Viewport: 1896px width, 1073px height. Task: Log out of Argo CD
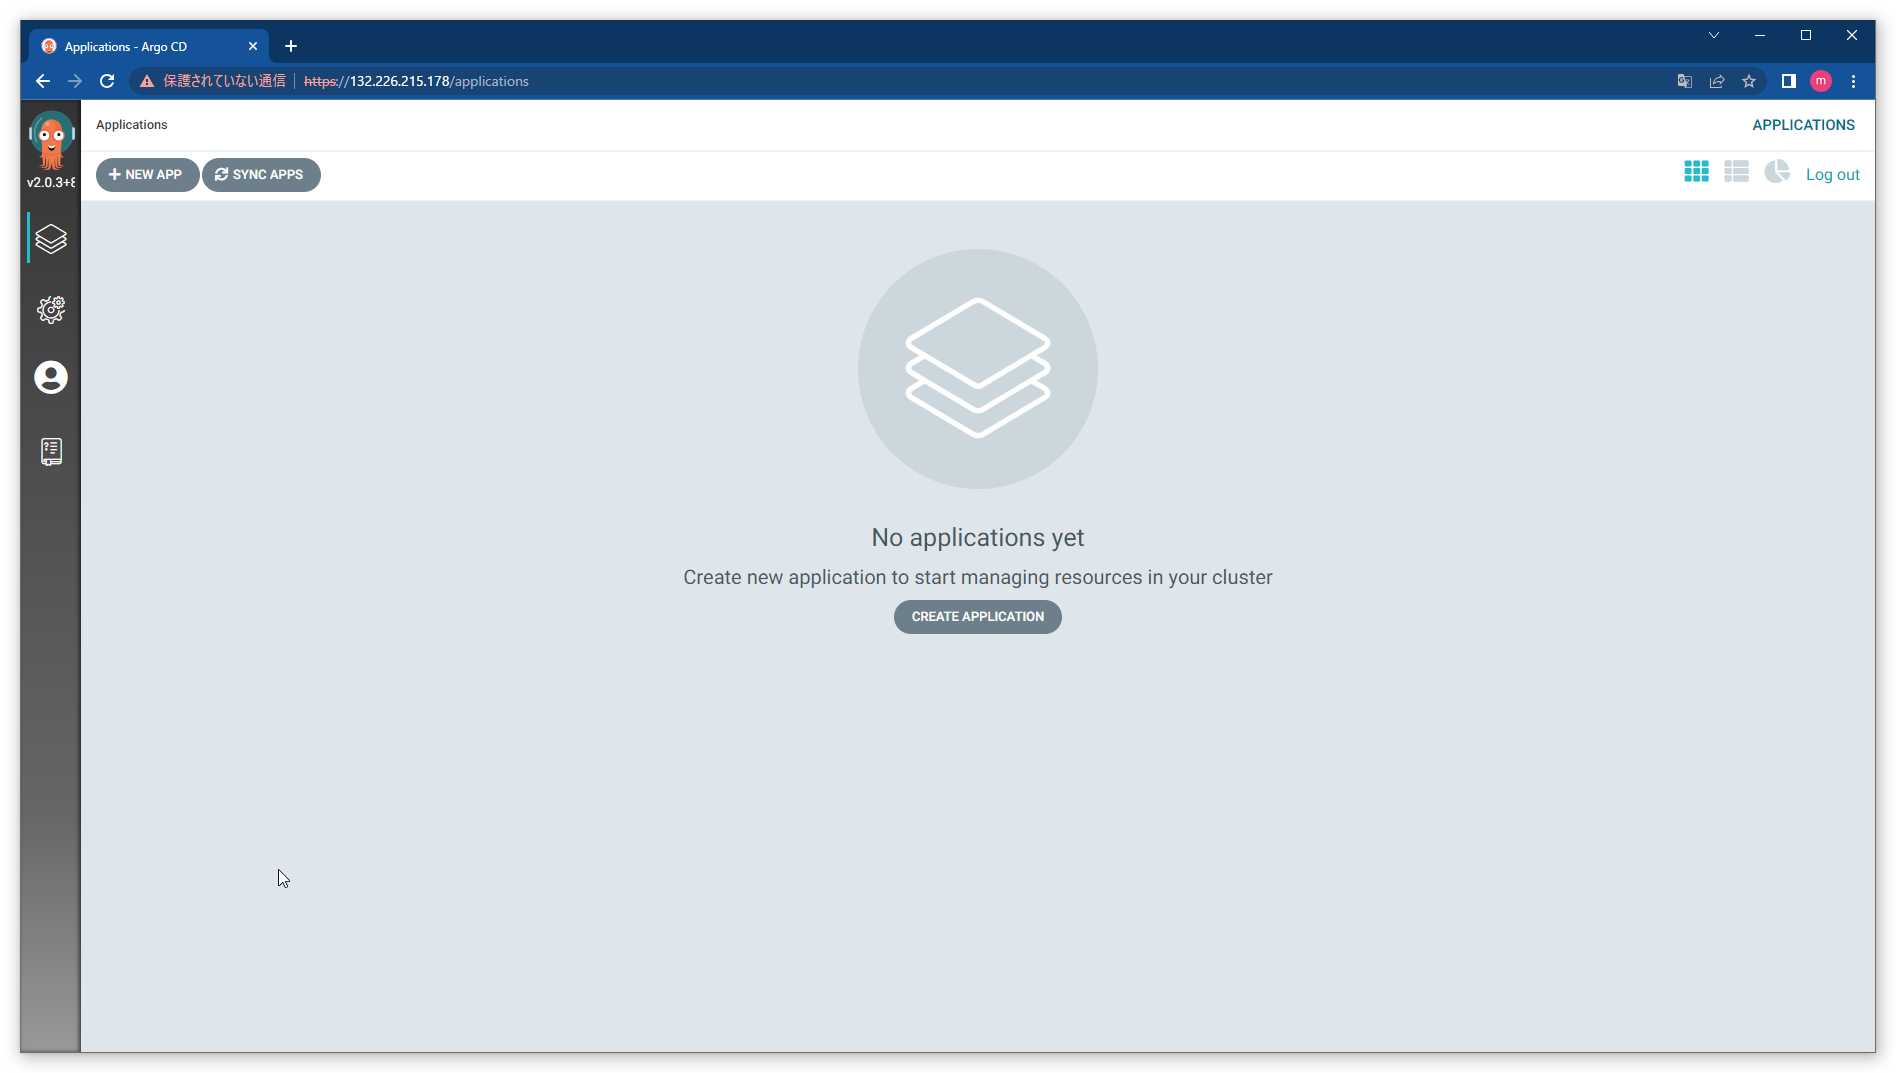pyautogui.click(x=1832, y=174)
